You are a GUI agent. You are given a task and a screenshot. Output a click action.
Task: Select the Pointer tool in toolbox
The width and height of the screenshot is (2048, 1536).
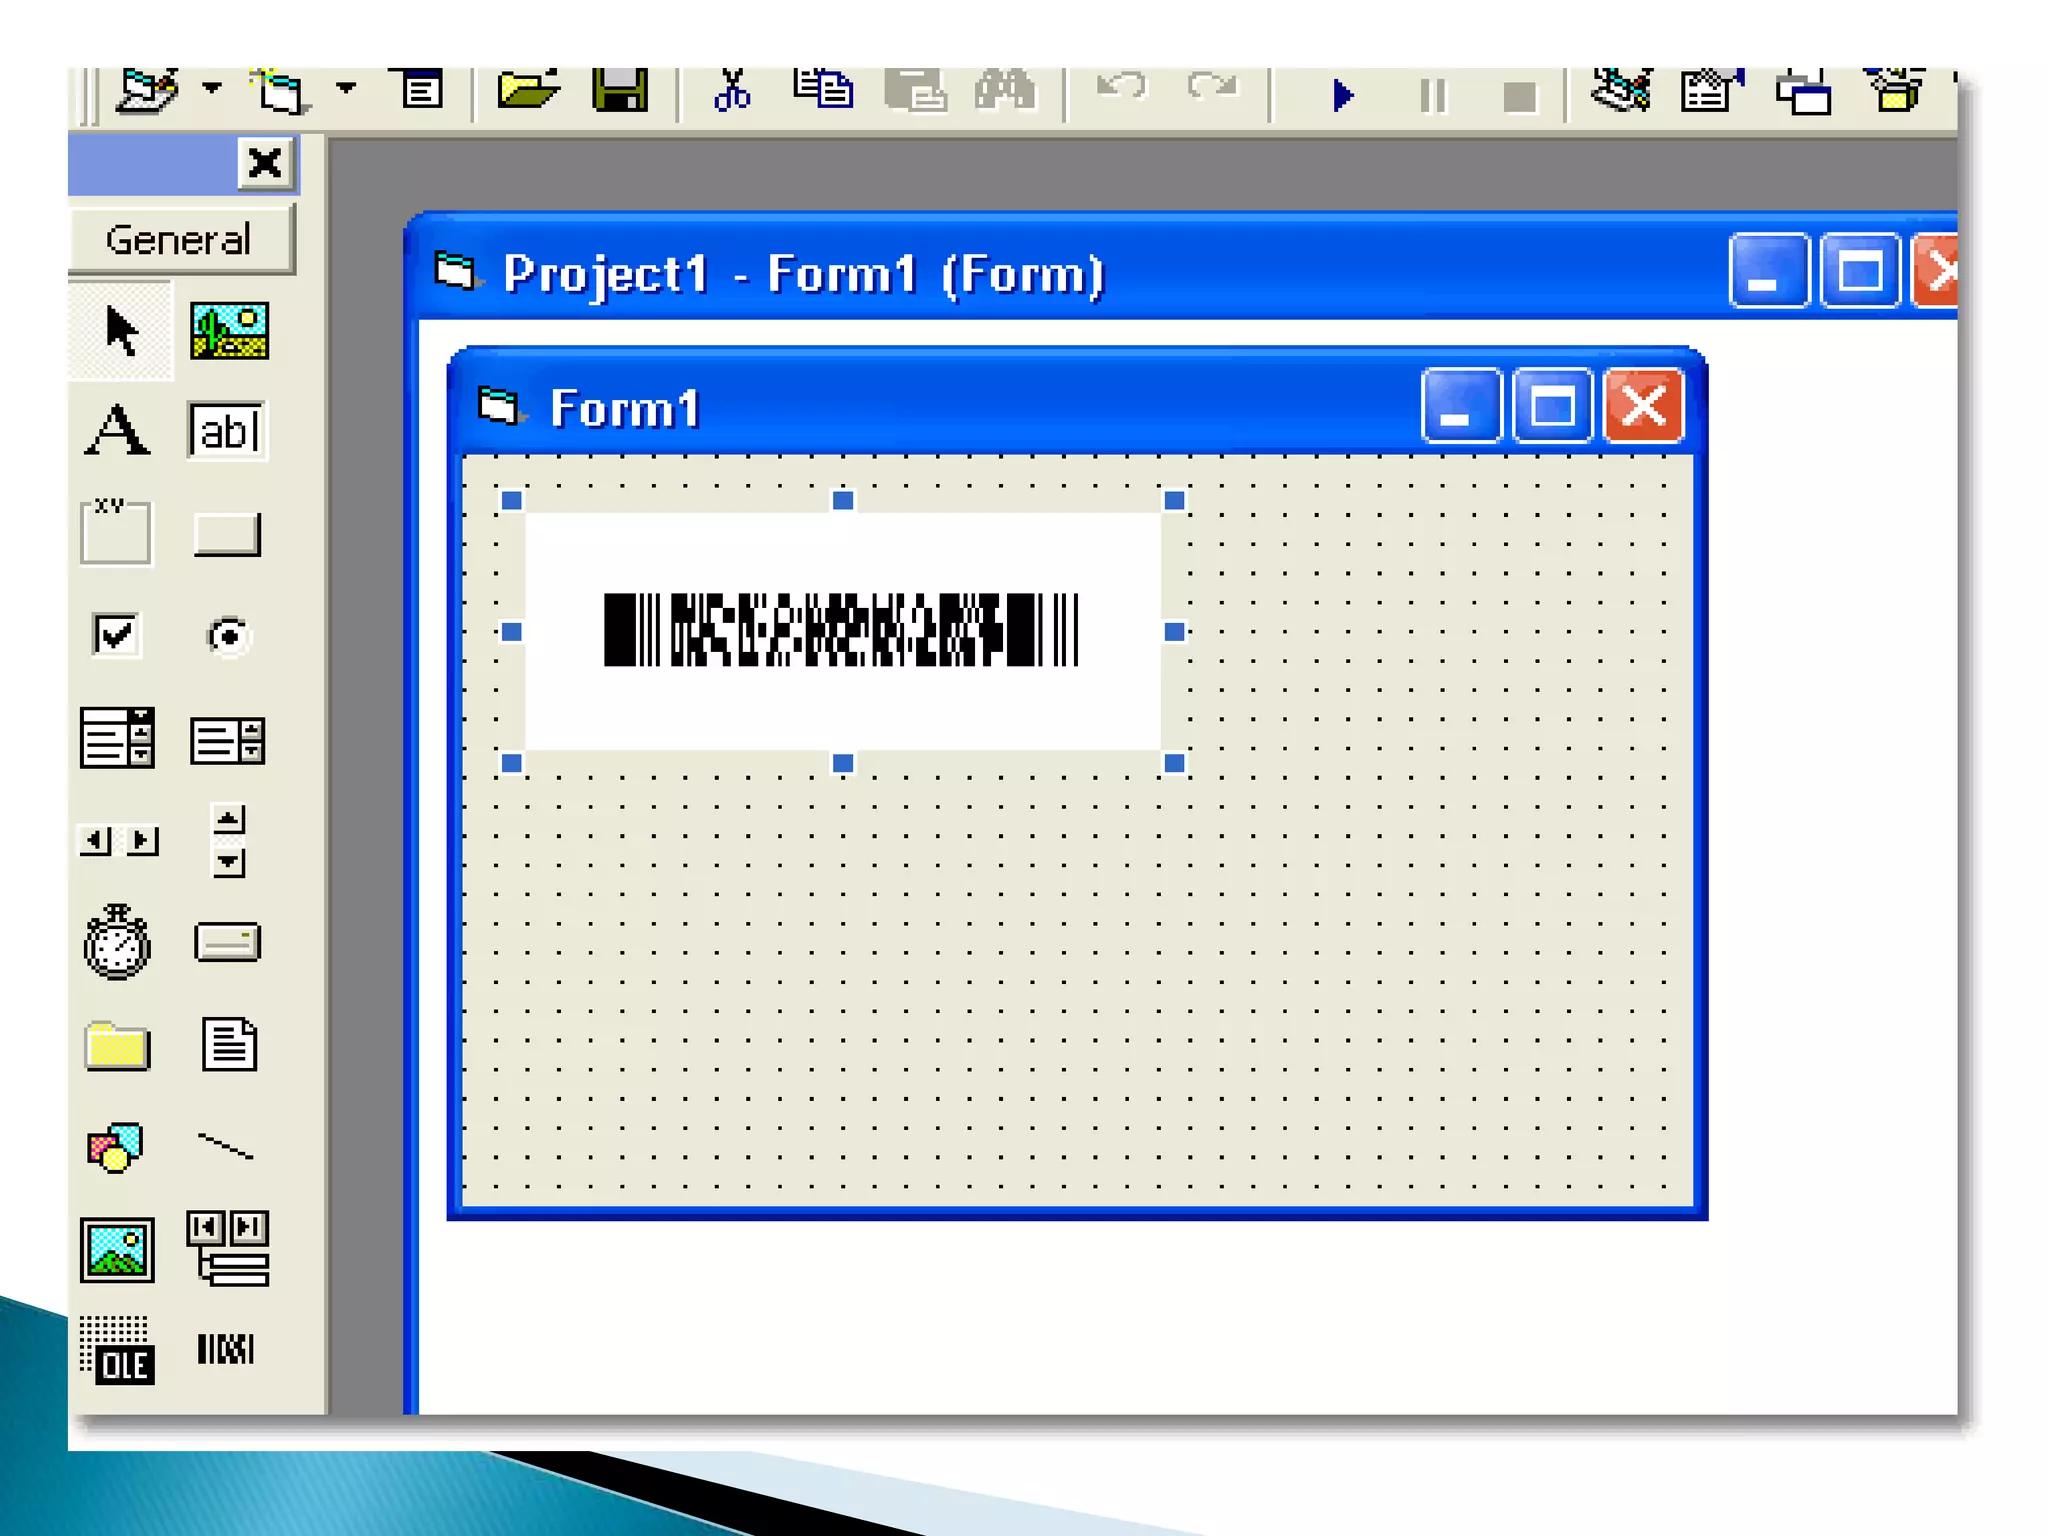pyautogui.click(x=120, y=330)
